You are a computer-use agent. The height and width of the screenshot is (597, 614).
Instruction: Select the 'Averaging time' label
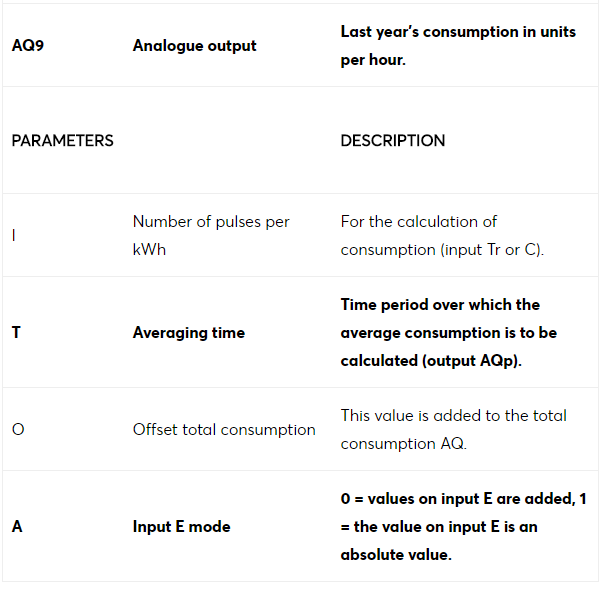(x=189, y=333)
